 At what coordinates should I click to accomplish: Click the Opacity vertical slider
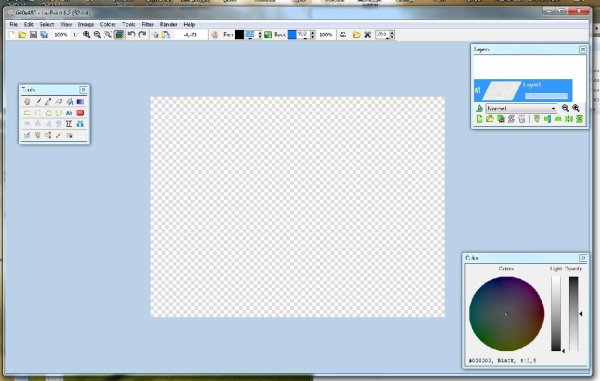[574, 314]
